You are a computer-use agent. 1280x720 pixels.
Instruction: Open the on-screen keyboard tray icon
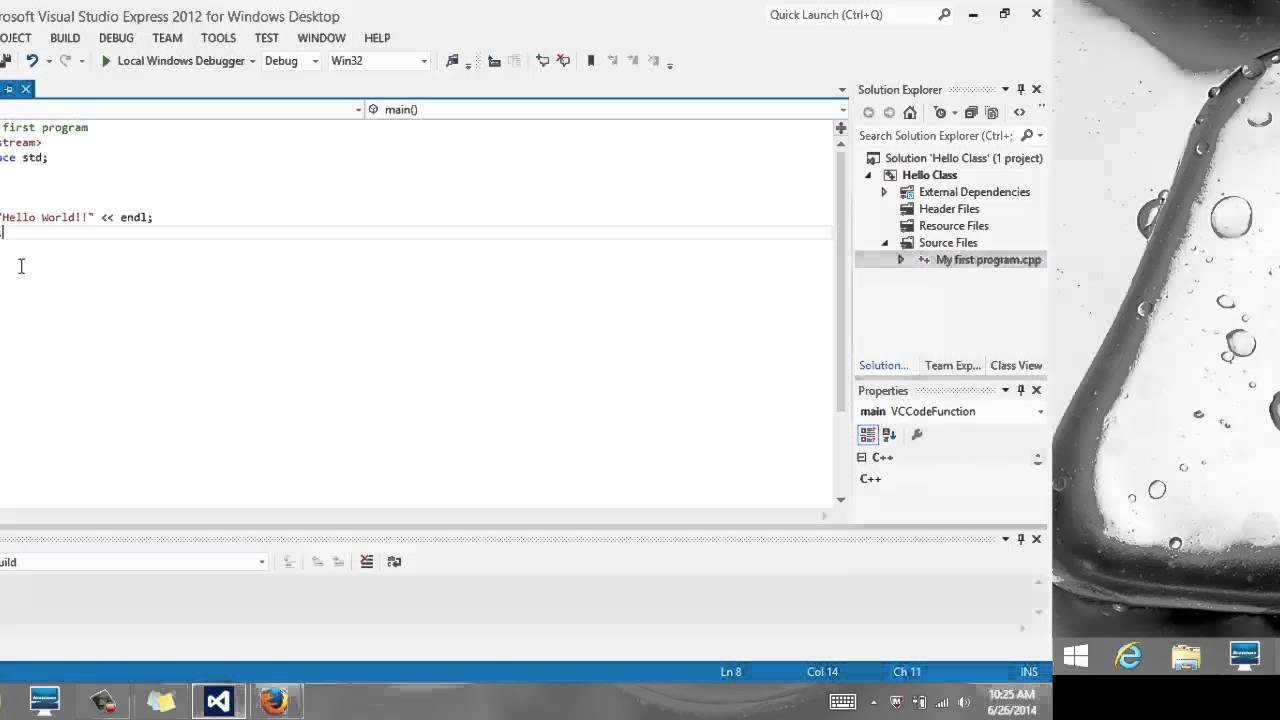pyautogui.click(x=843, y=702)
